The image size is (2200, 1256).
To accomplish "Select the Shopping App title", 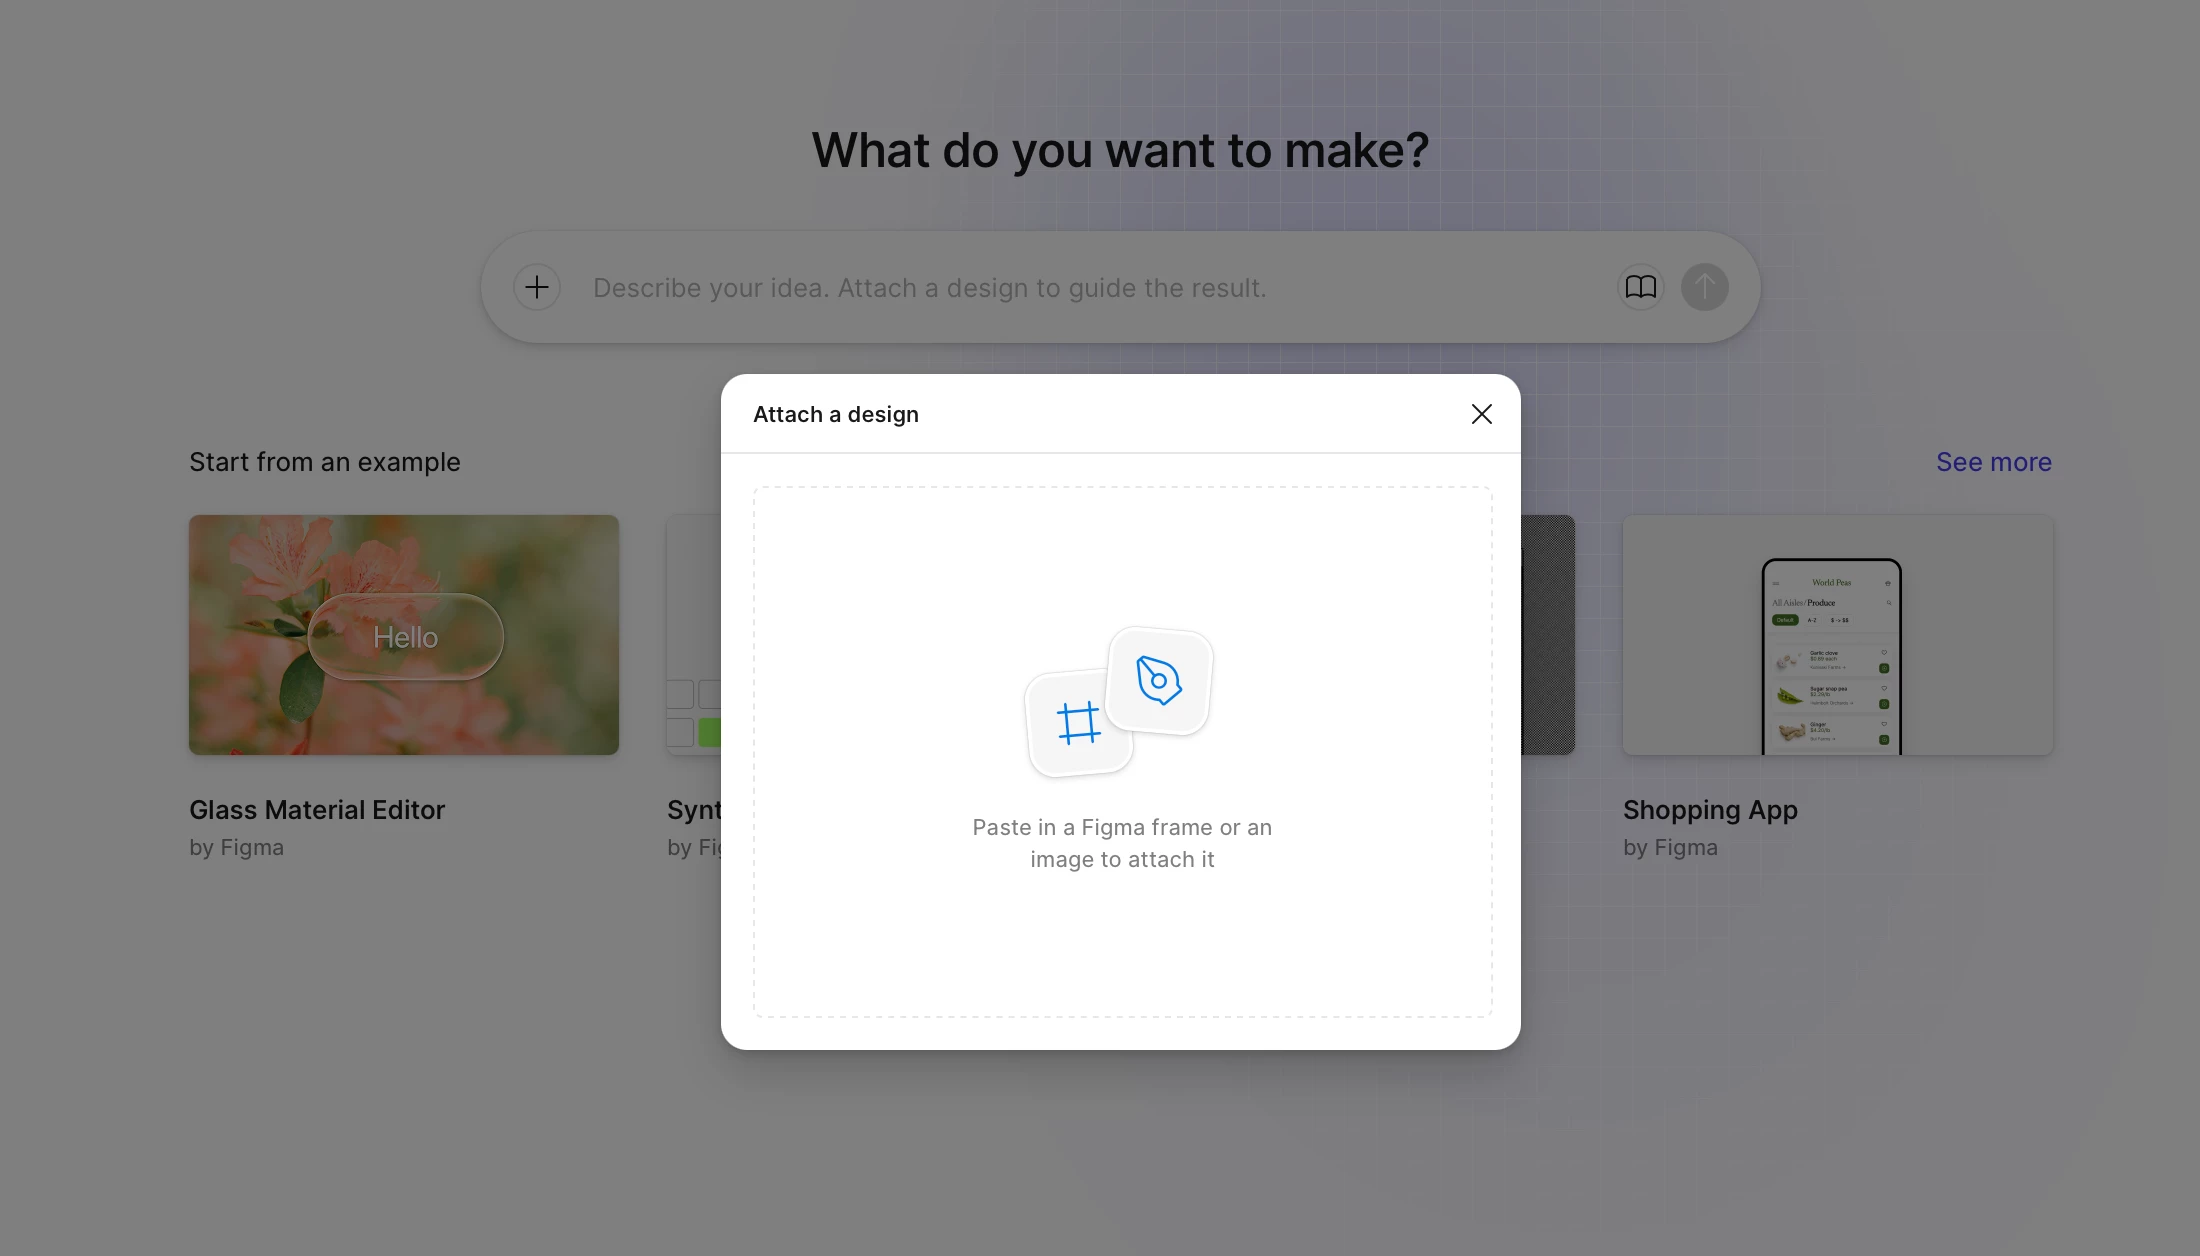I will (1709, 810).
